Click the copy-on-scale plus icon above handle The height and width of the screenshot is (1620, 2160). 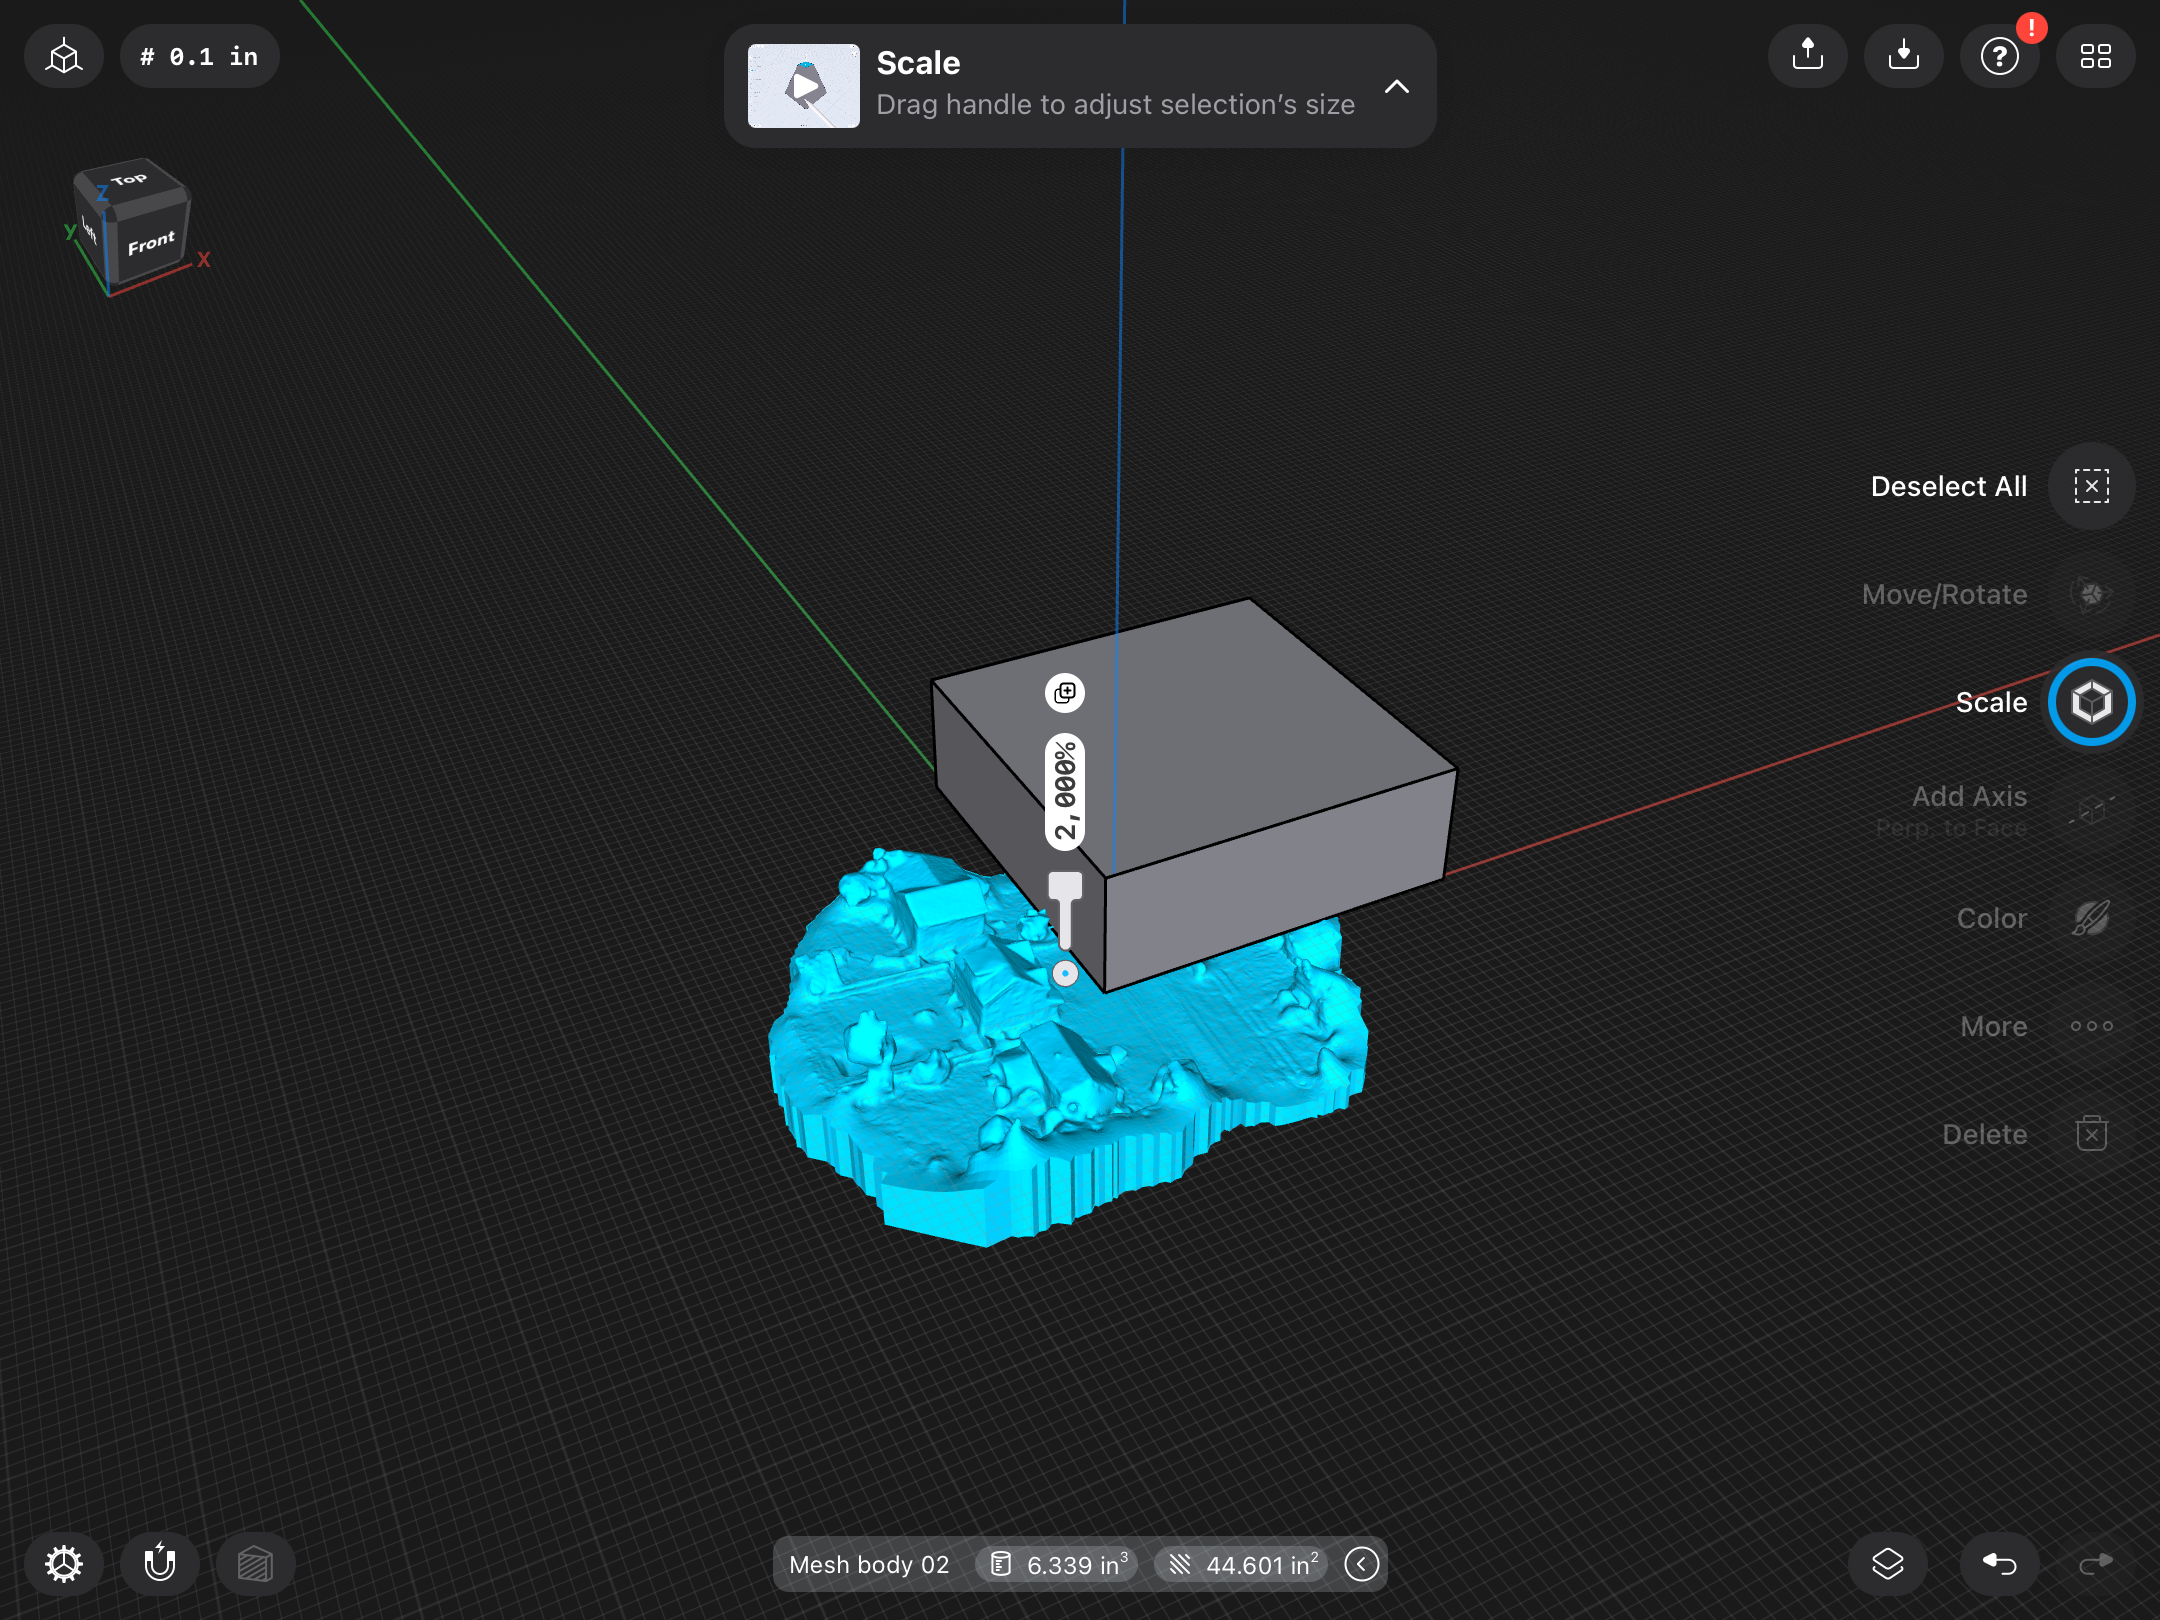tap(1065, 693)
